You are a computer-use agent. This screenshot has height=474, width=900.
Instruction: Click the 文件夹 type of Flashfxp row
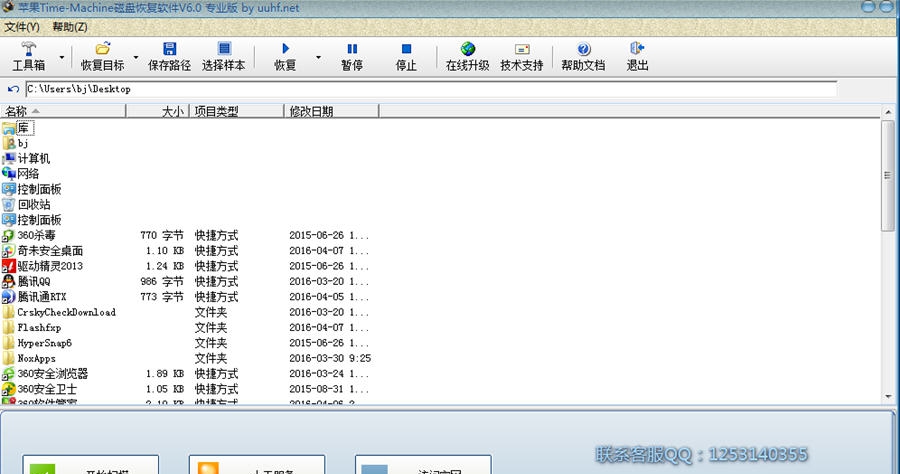click(x=211, y=328)
